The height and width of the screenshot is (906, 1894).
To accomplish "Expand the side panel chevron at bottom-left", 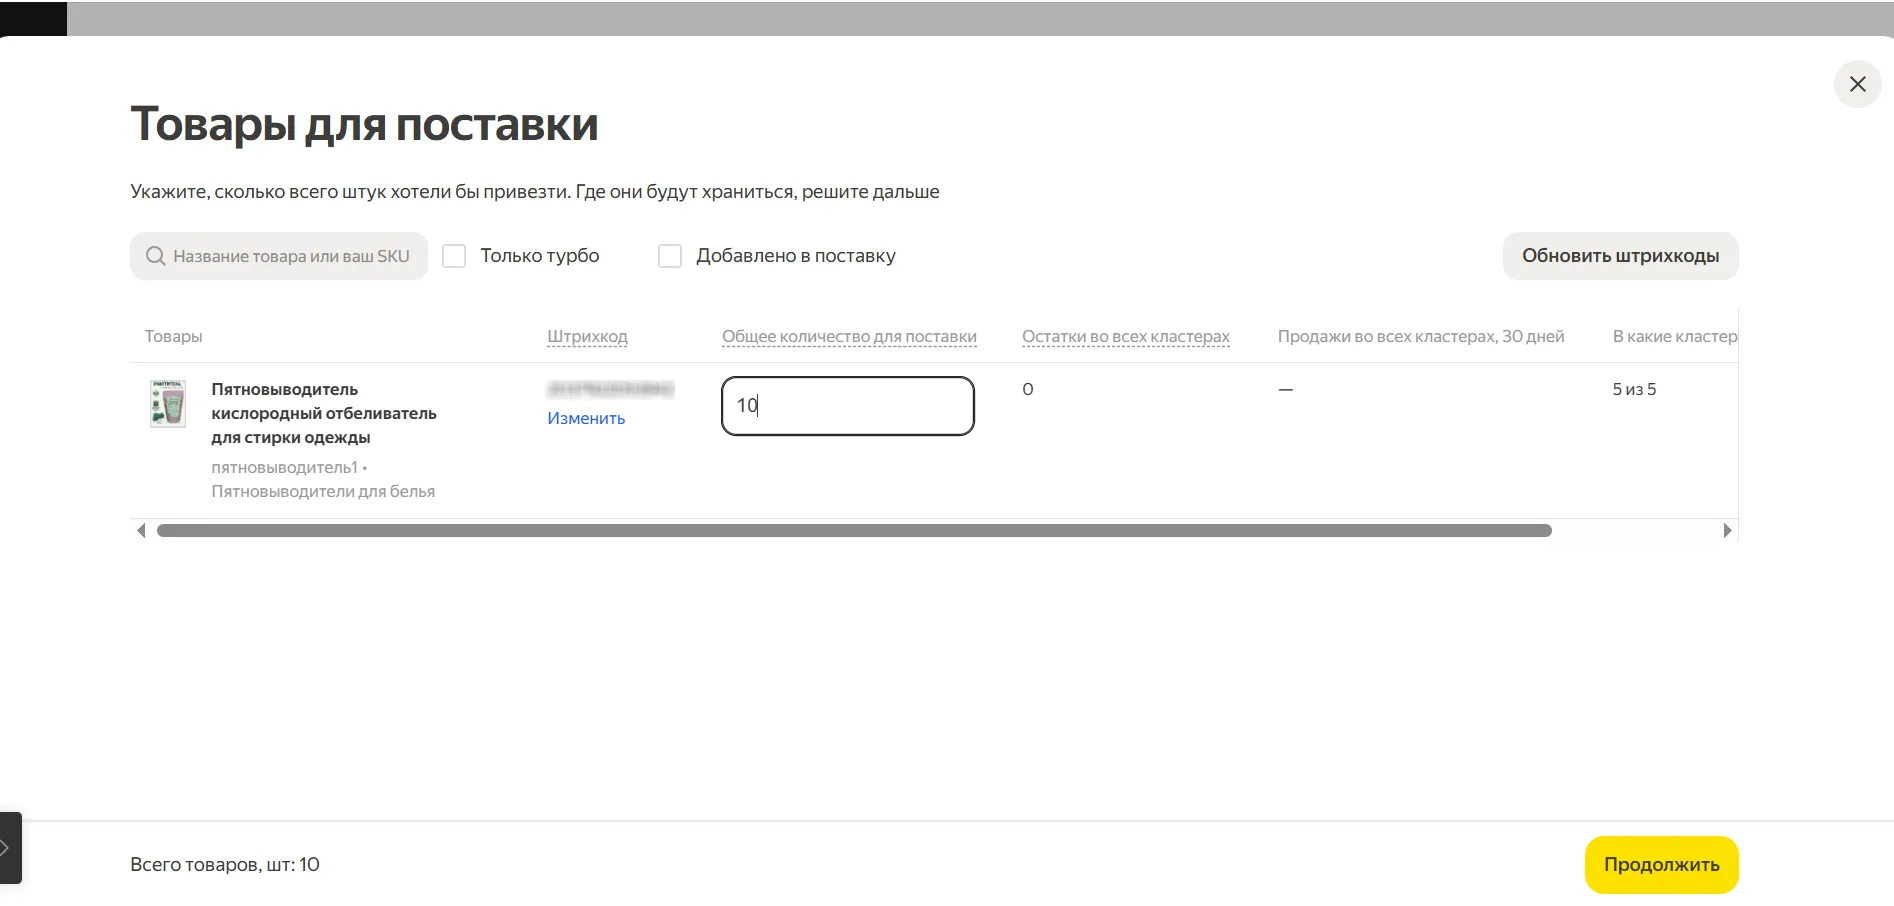I will (8, 848).
